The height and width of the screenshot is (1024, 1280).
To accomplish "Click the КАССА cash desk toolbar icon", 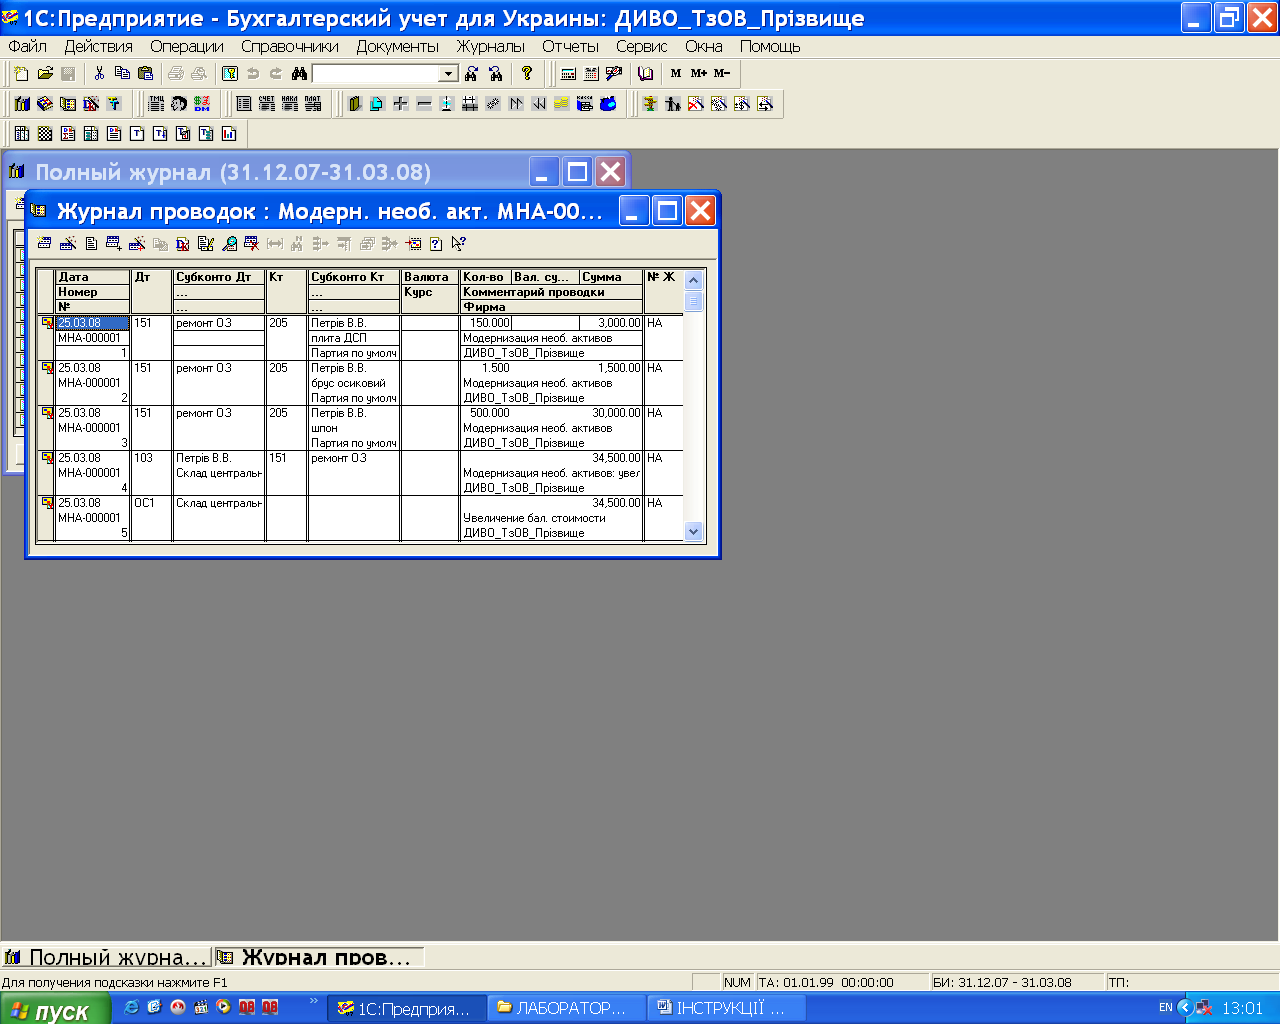I will [x=585, y=103].
